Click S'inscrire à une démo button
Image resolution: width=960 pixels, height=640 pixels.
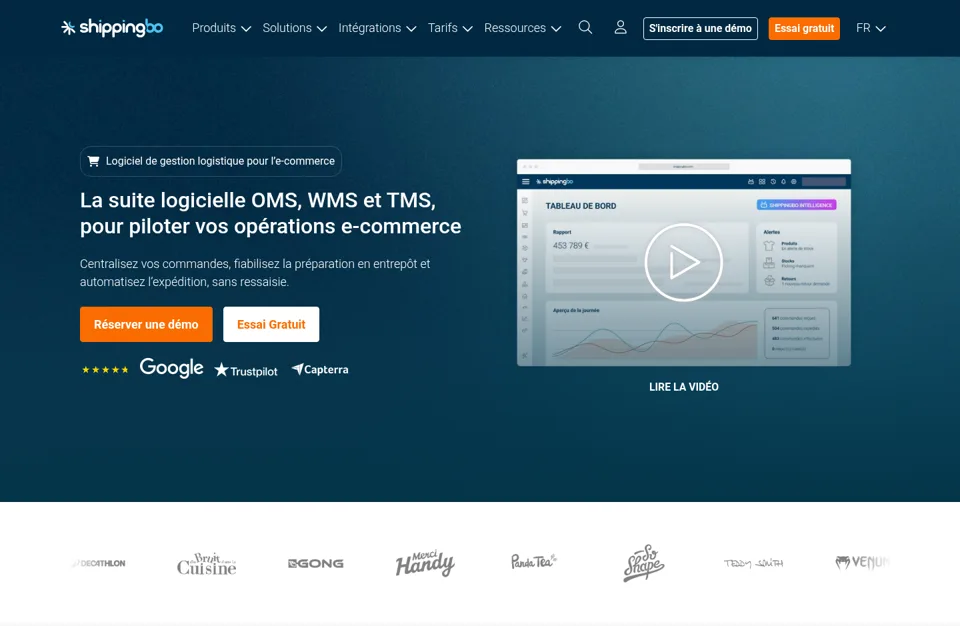pos(700,28)
